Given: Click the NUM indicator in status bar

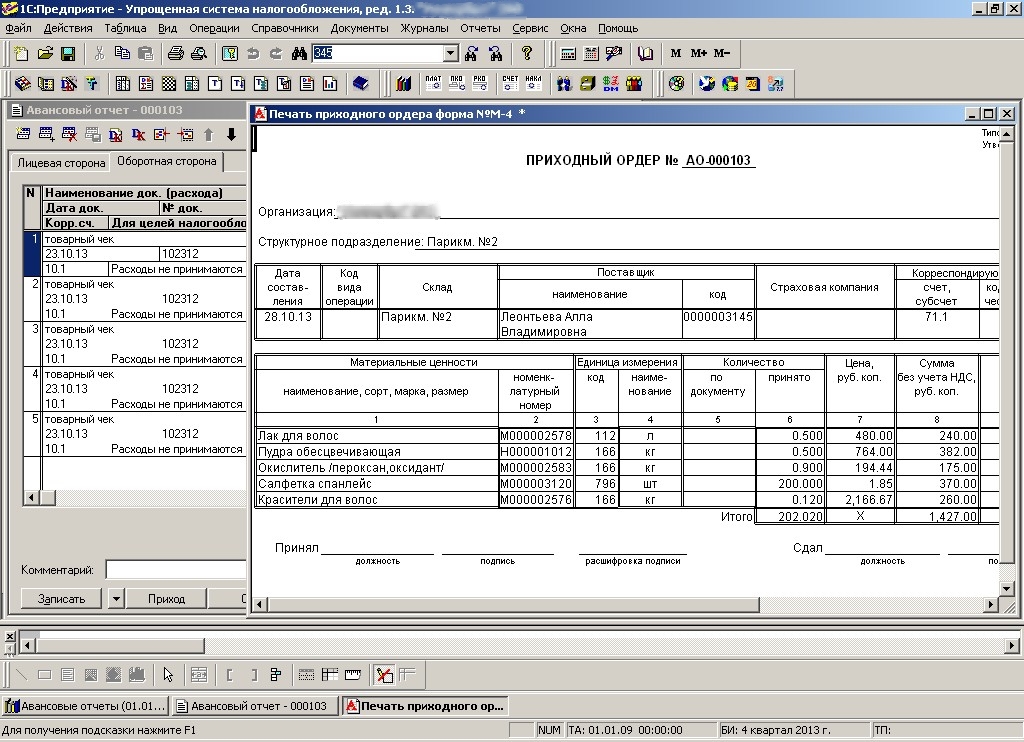Looking at the screenshot, I should (x=549, y=730).
